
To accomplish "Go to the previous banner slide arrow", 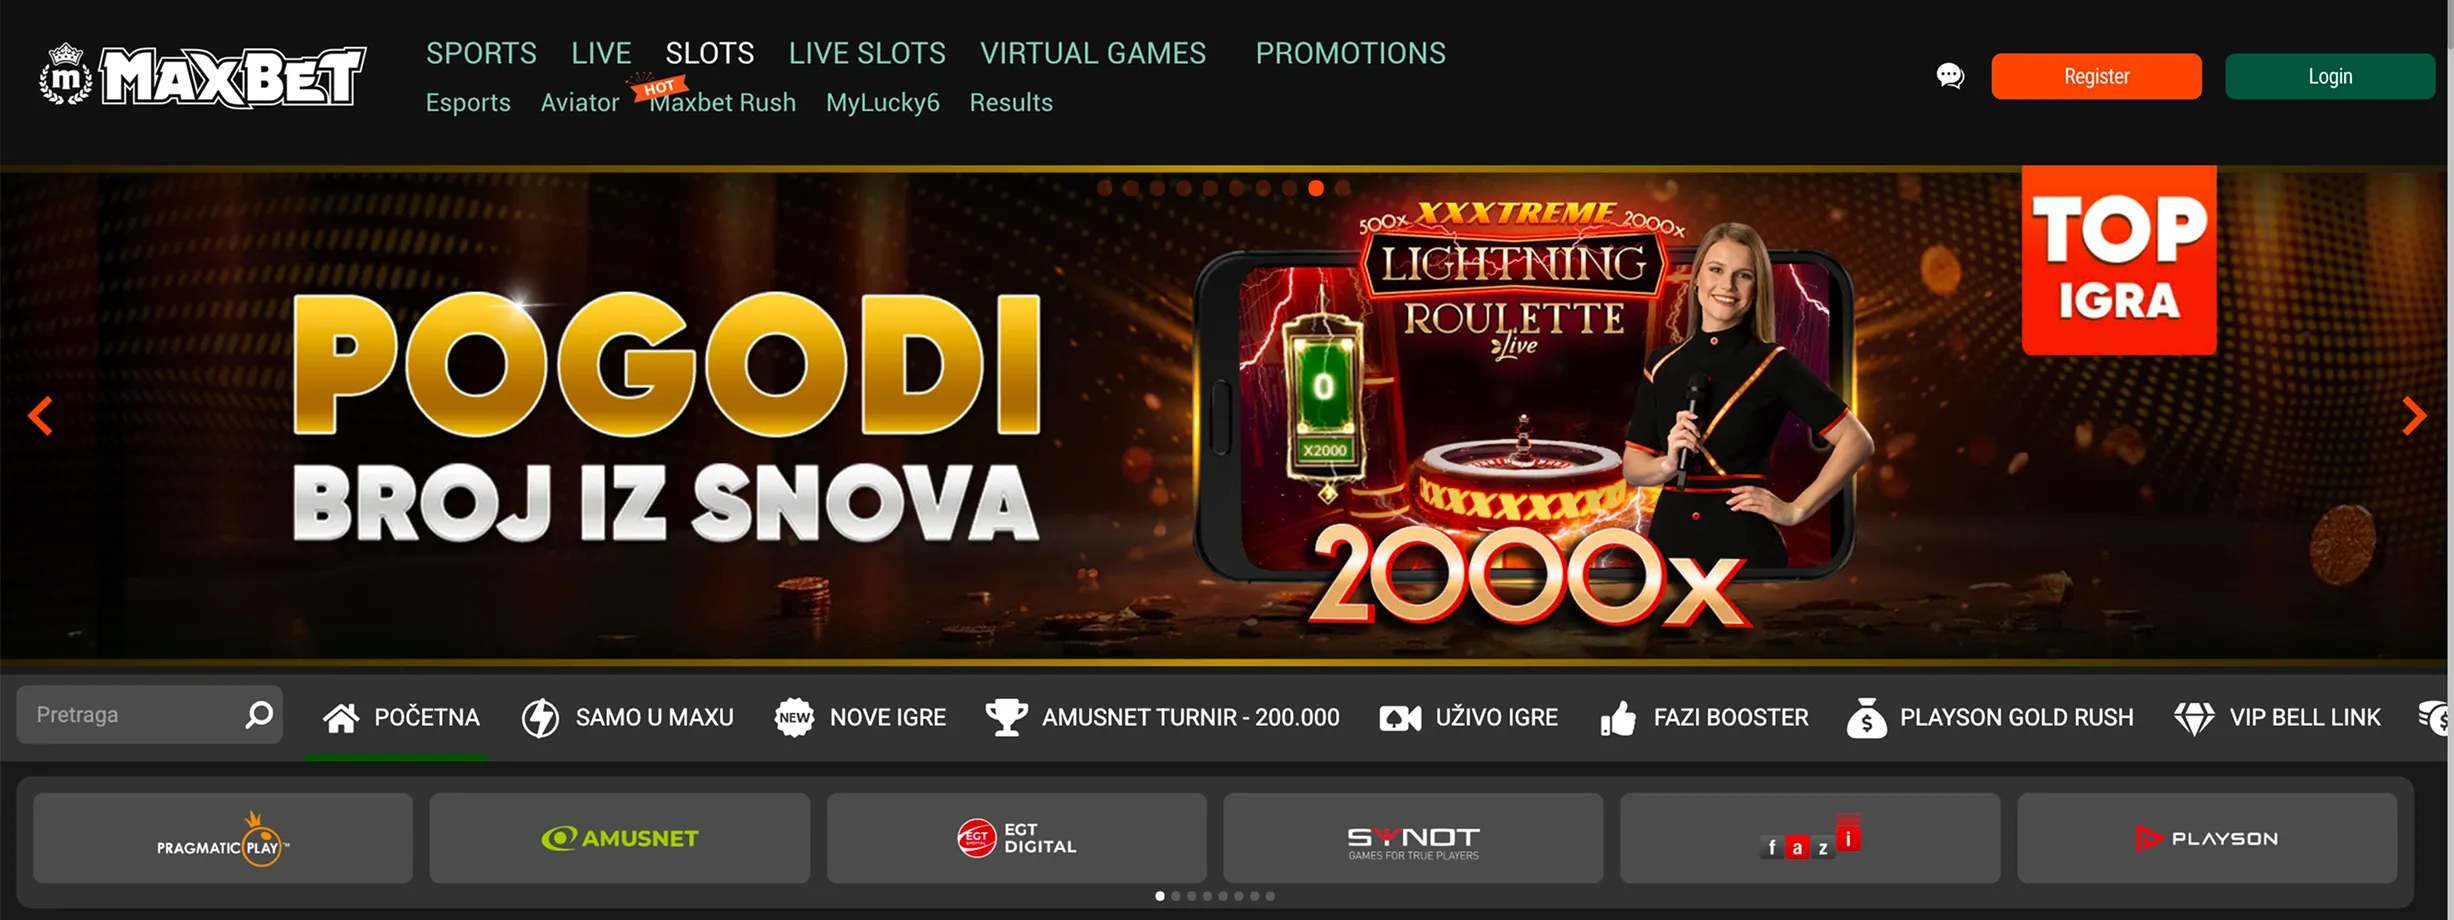I will [41, 416].
